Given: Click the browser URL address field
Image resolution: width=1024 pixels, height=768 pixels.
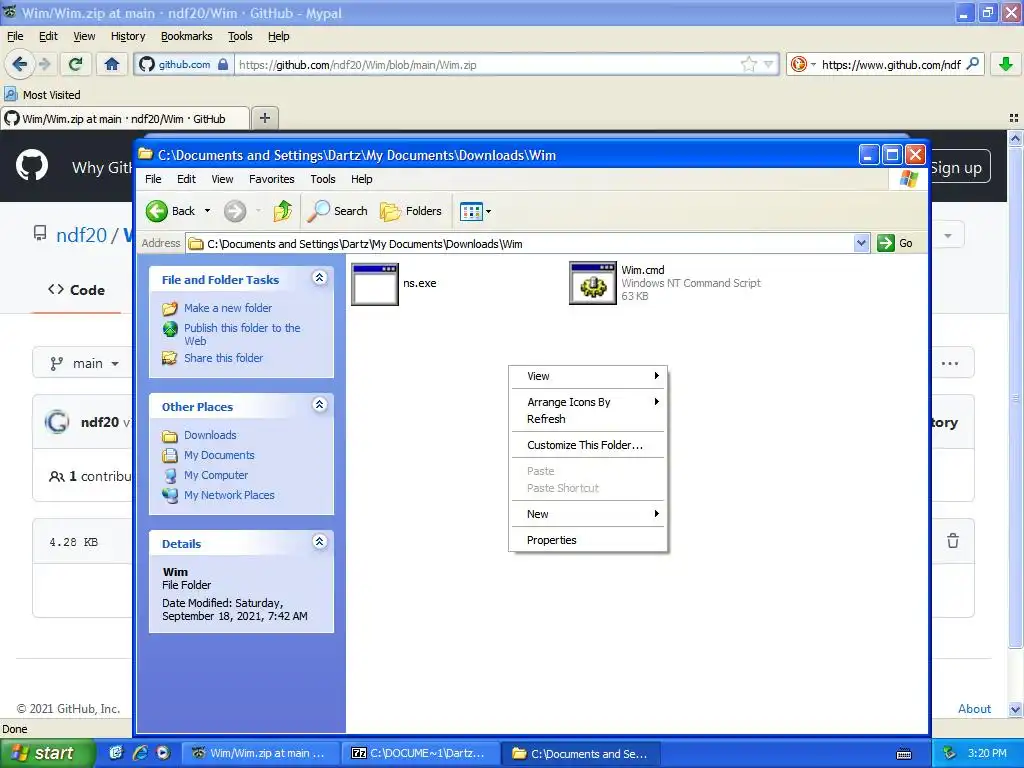Looking at the screenshot, I should tap(487, 65).
